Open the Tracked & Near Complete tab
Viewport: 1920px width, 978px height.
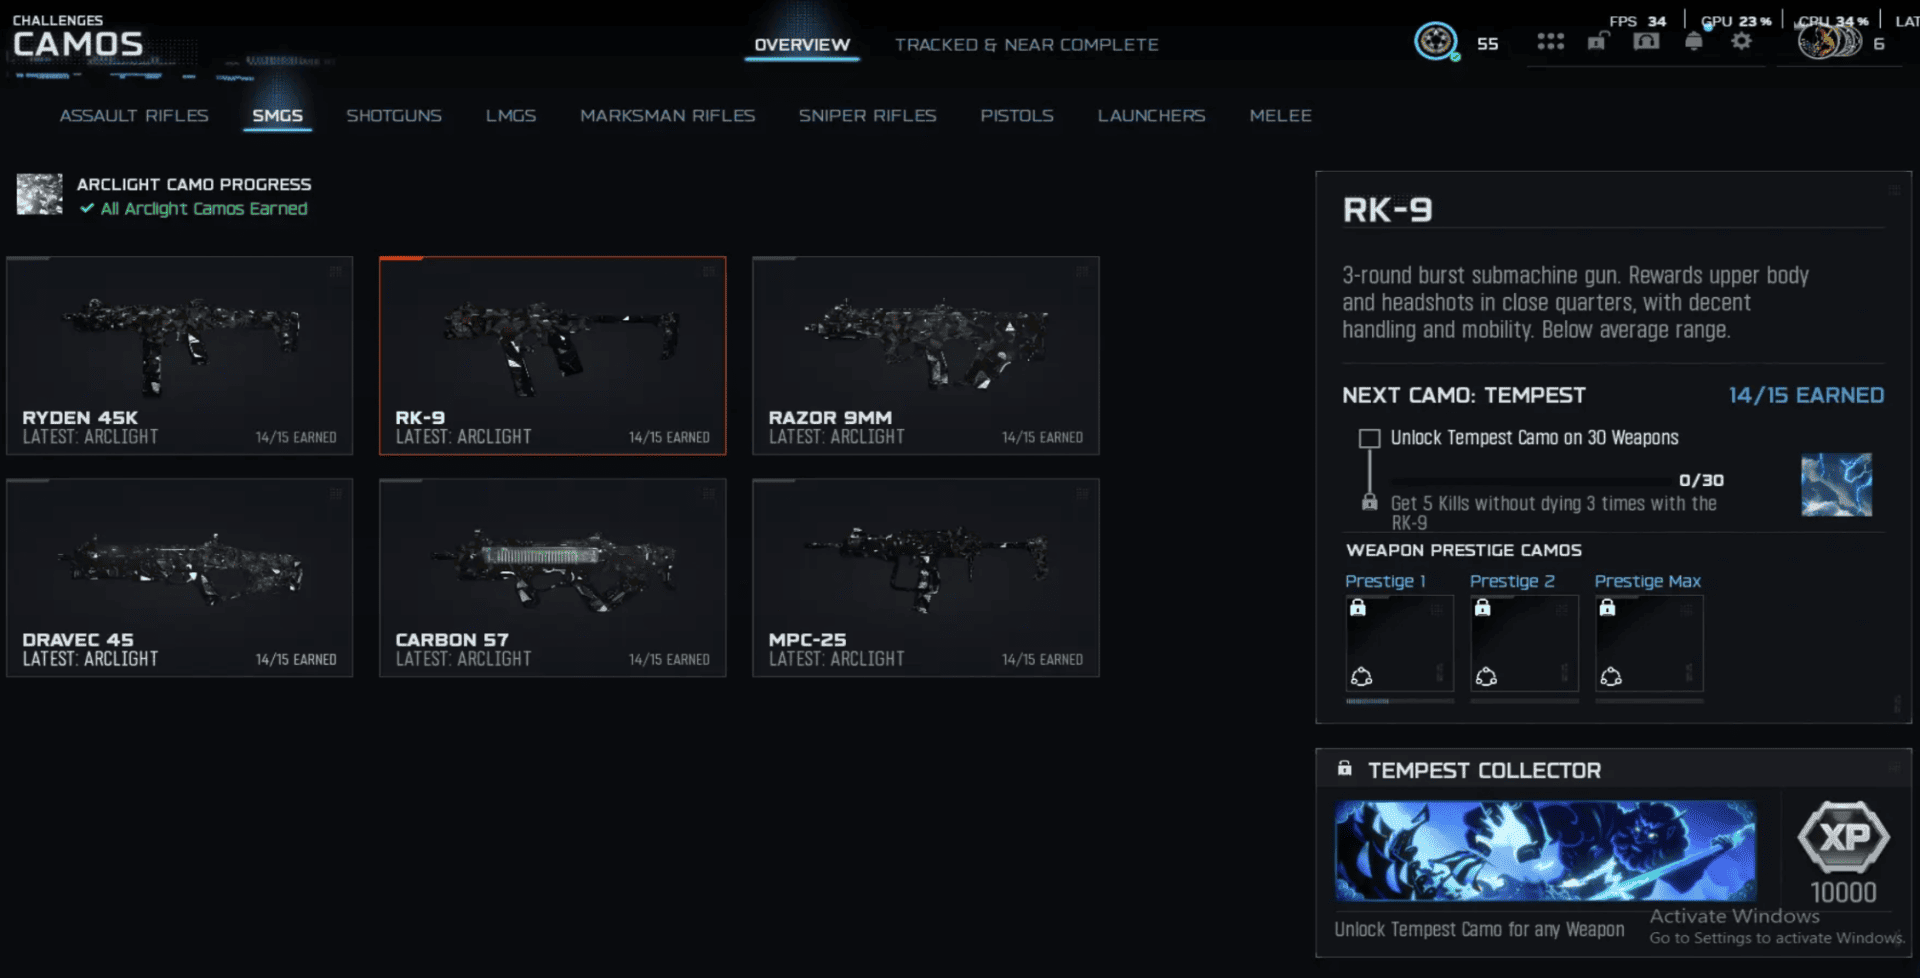1027,45
